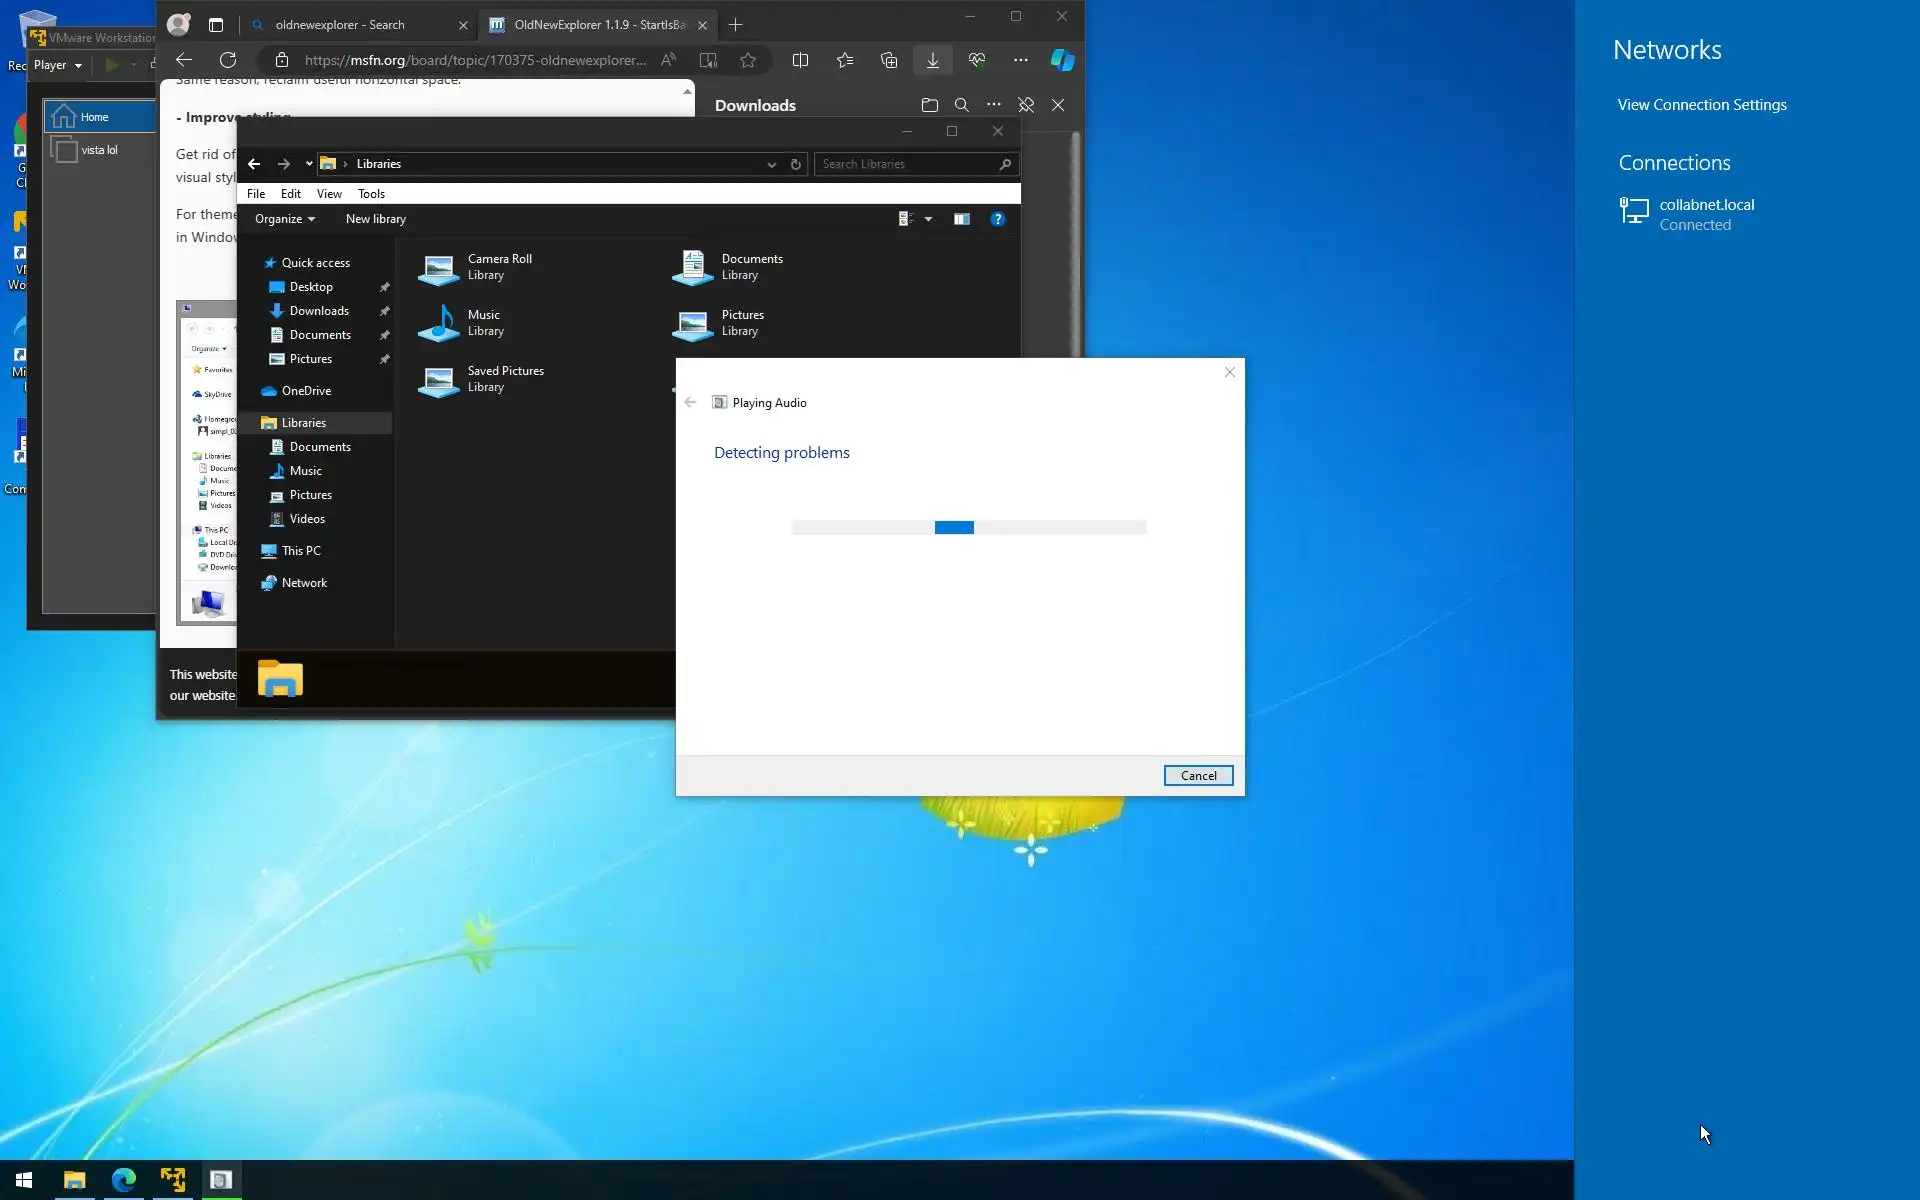Image resolution: width=1920 pixels, height=1200 pixels.
Task: Click the Detecting problems progress bar
Action: click(968, 527)
